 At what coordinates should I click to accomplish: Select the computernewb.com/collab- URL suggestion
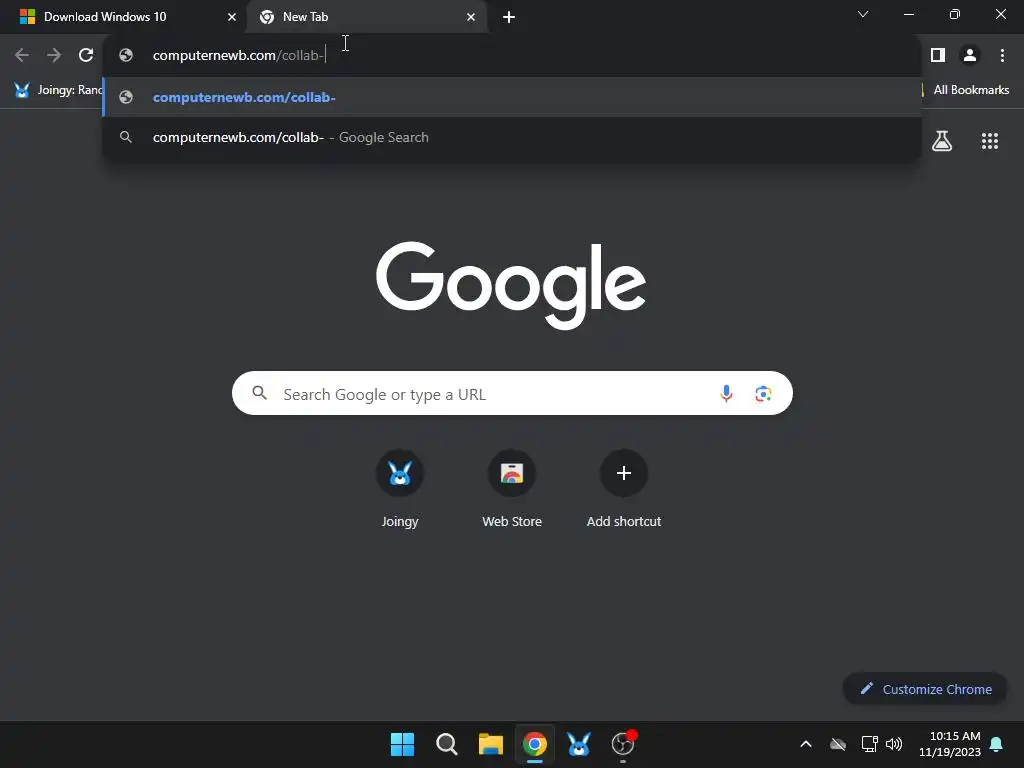512,97
